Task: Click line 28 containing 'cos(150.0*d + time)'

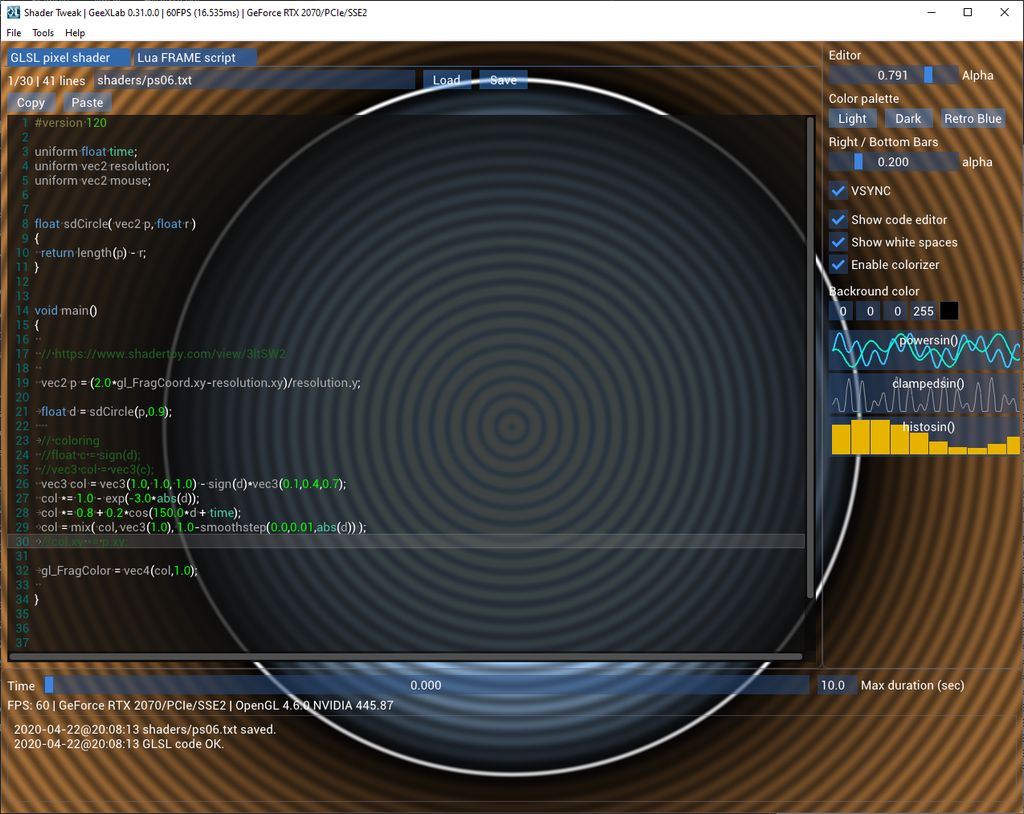Action: pyautogui.click(x=141, y=513)
